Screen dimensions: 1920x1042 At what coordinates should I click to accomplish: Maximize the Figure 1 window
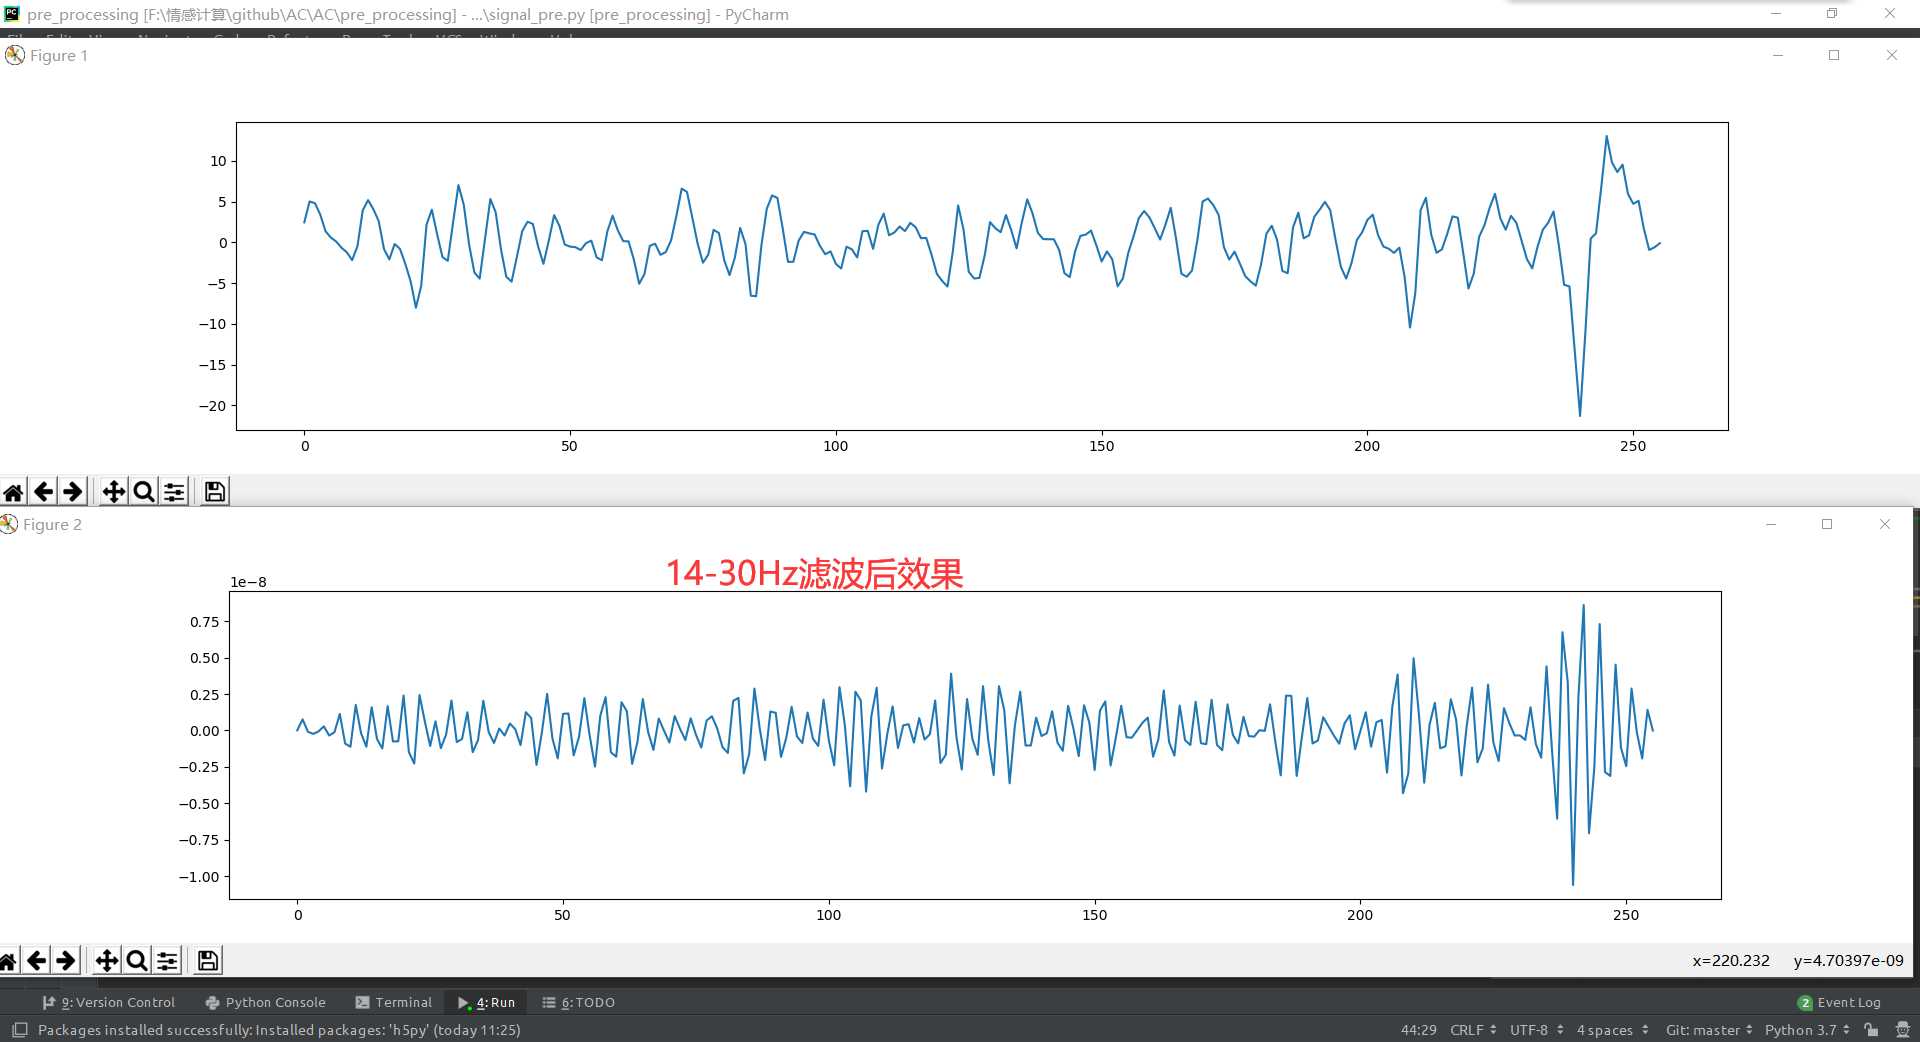point(1834,55)
